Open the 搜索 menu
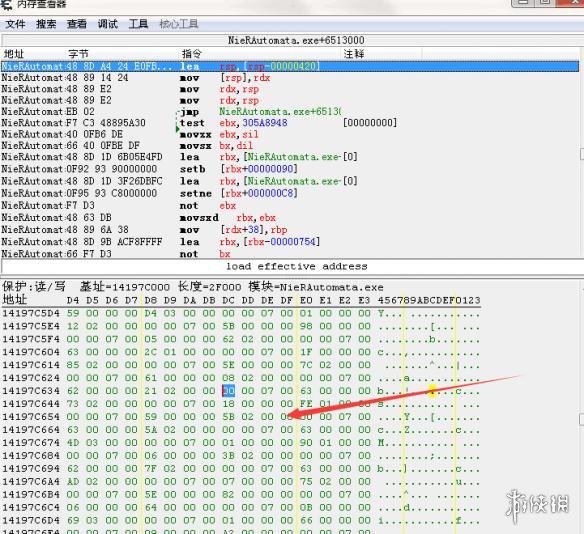The image size is (584, 534). [46, 24]
